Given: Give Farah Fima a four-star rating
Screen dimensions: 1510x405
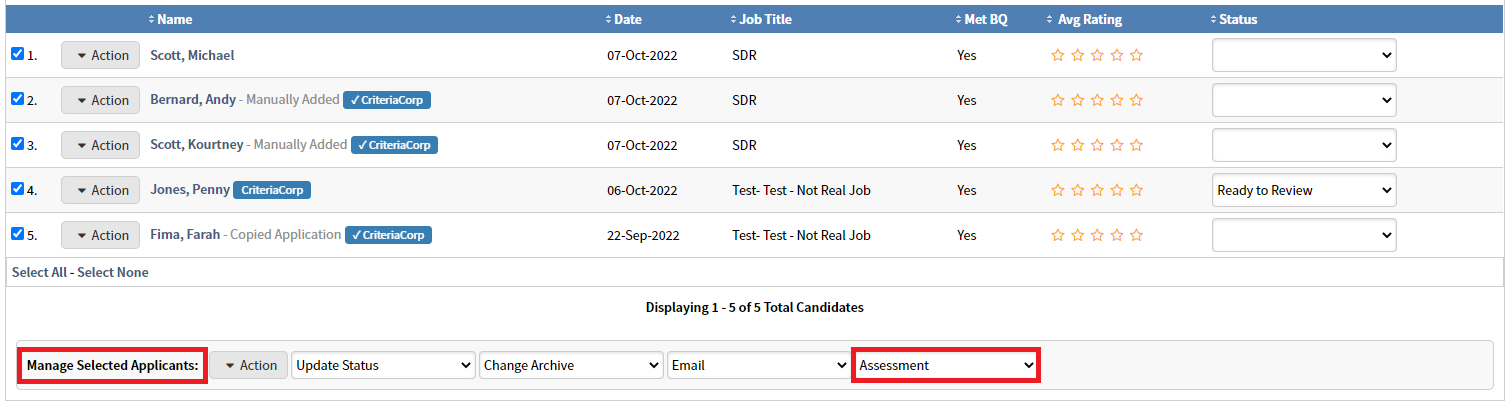Looking at the screenshot, I should (1117, 235).
